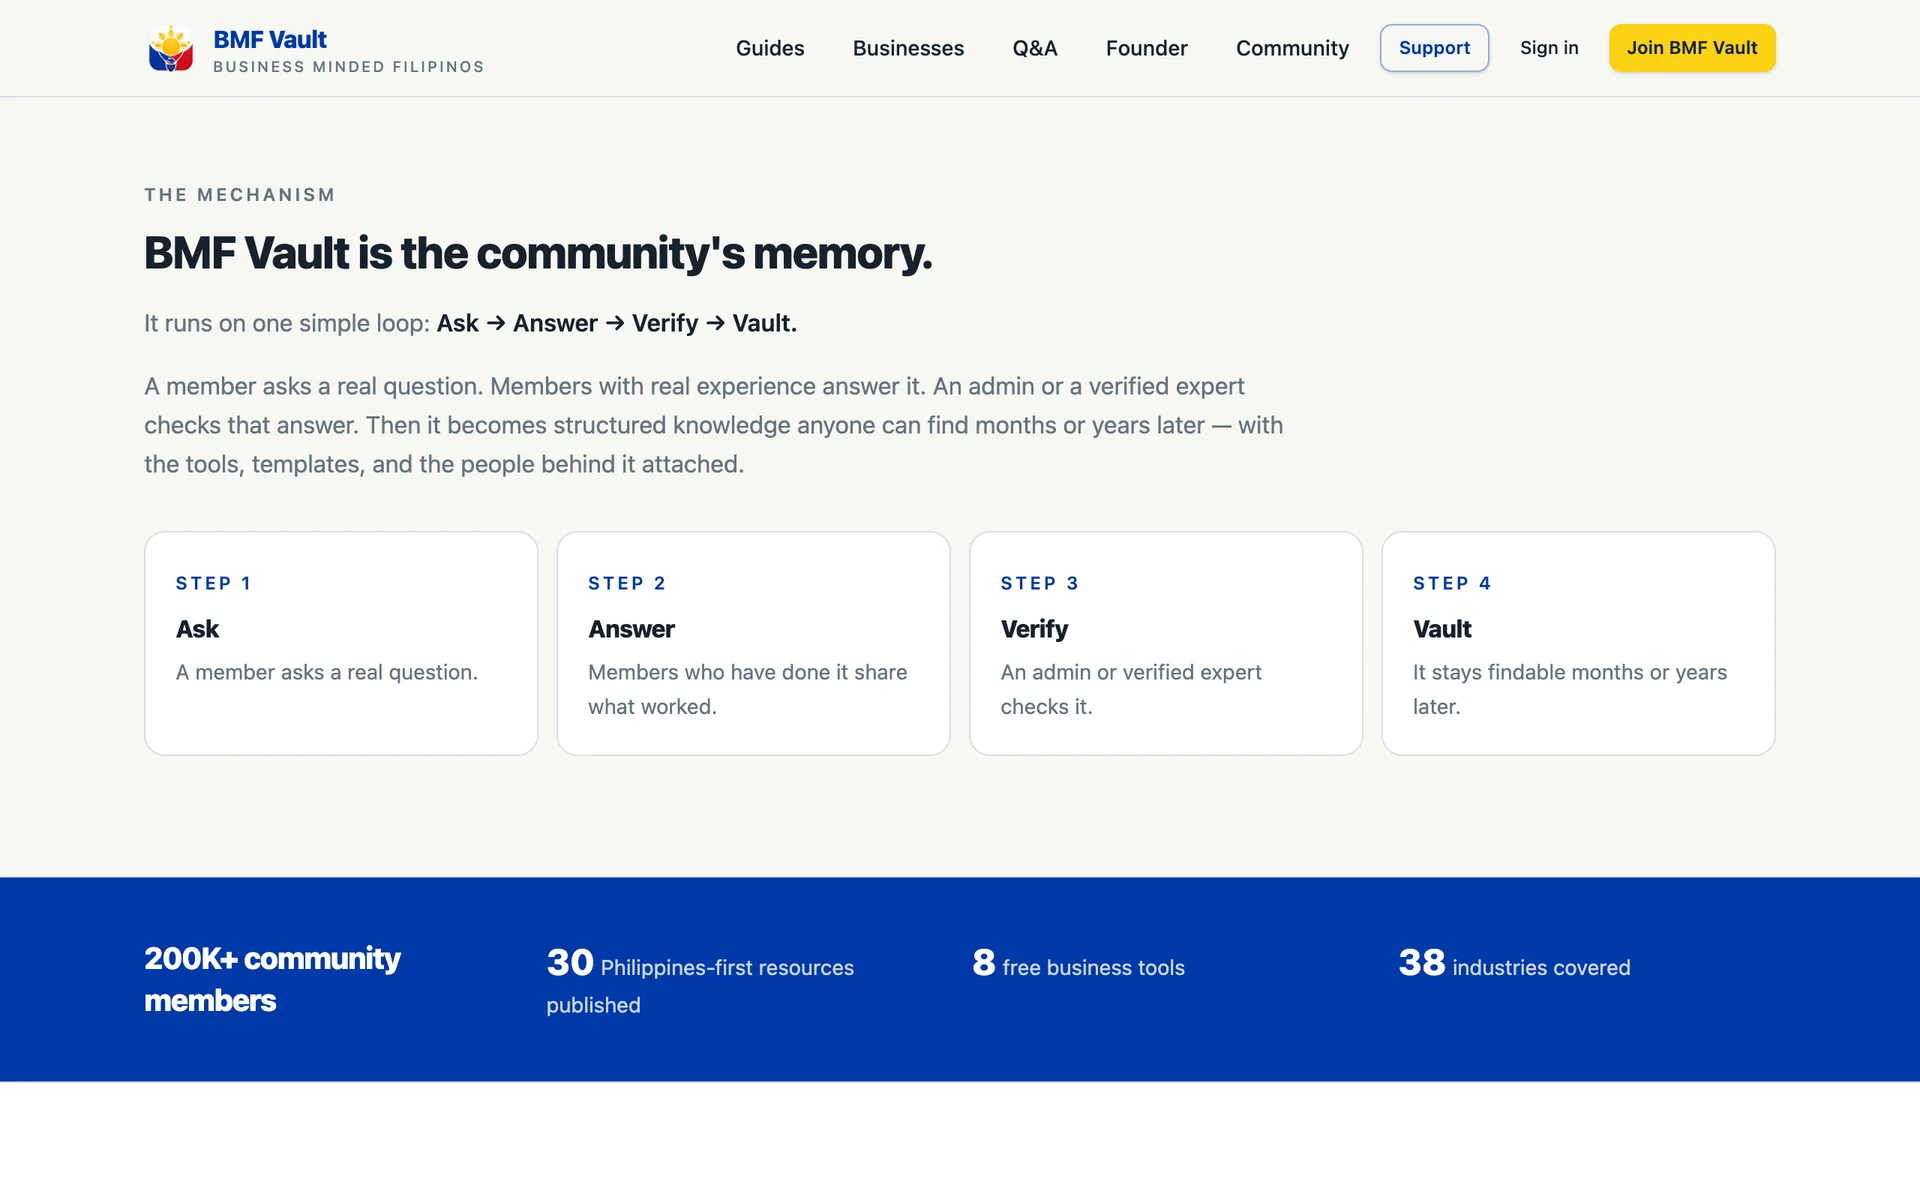The height and width of the screenshot is (1200, 1920).
Task: Click the heading 'BMF Vault is the community's memory.'
Action: (x=538, y=253)
